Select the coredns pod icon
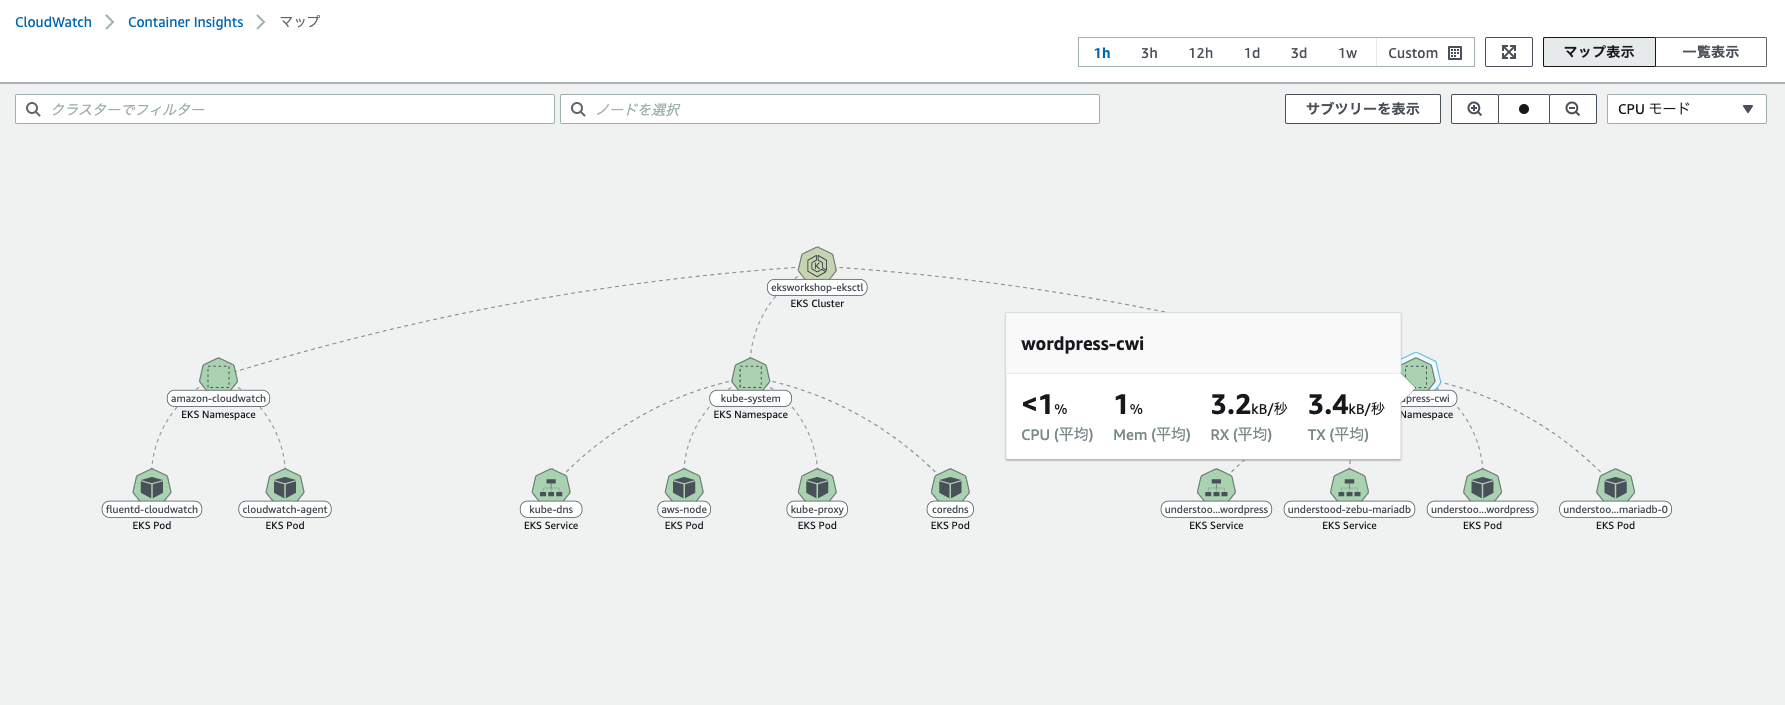The image size is (1785, 705). coord(950,486)
